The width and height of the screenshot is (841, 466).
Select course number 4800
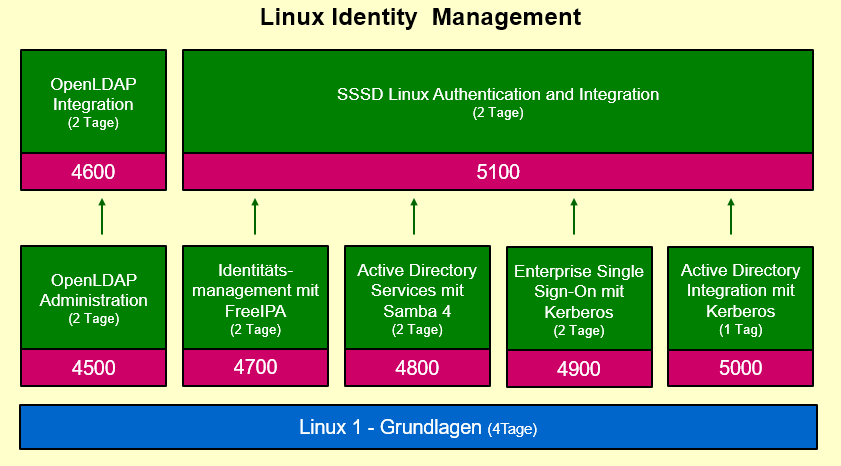pyautogui.click(x=417, y=368)
